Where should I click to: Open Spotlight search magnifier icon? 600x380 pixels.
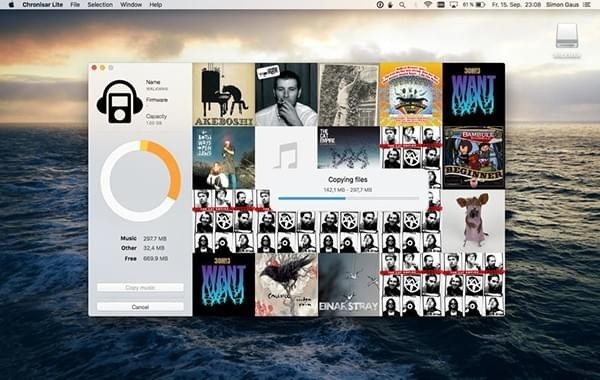pyautogui.click(x=402, y=5)
